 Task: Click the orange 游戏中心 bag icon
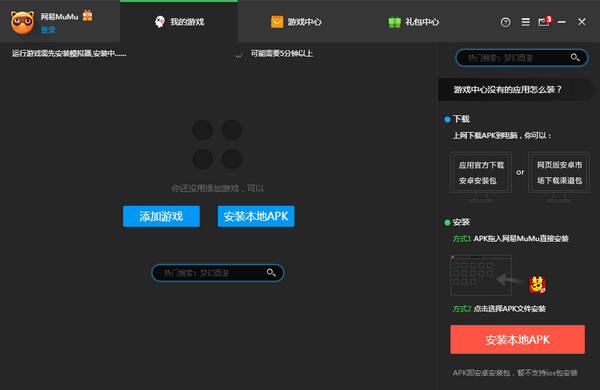277,22
